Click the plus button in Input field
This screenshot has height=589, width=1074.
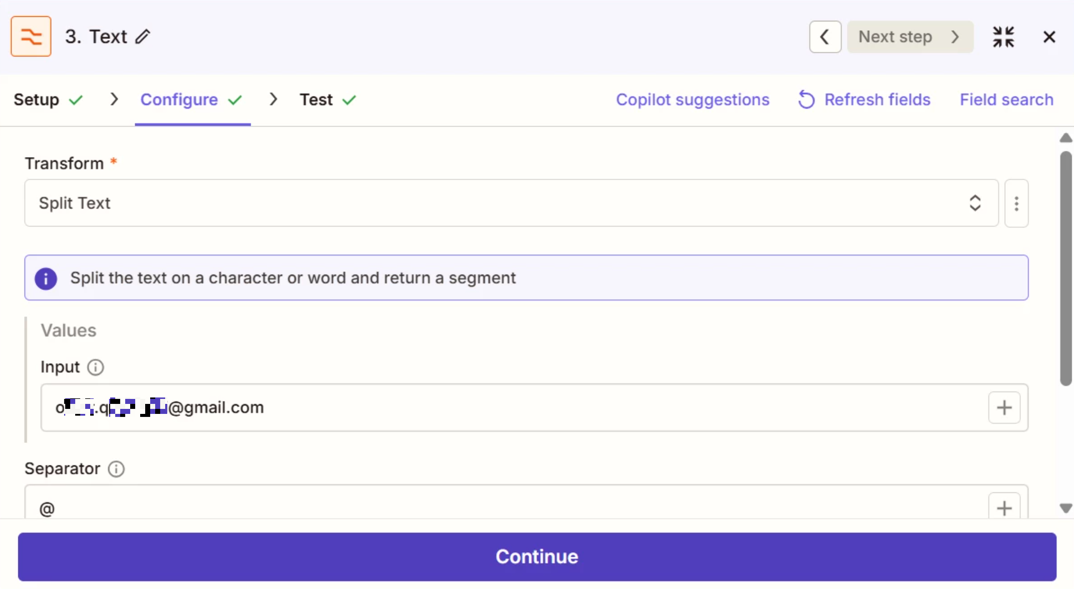[1004, 408]
